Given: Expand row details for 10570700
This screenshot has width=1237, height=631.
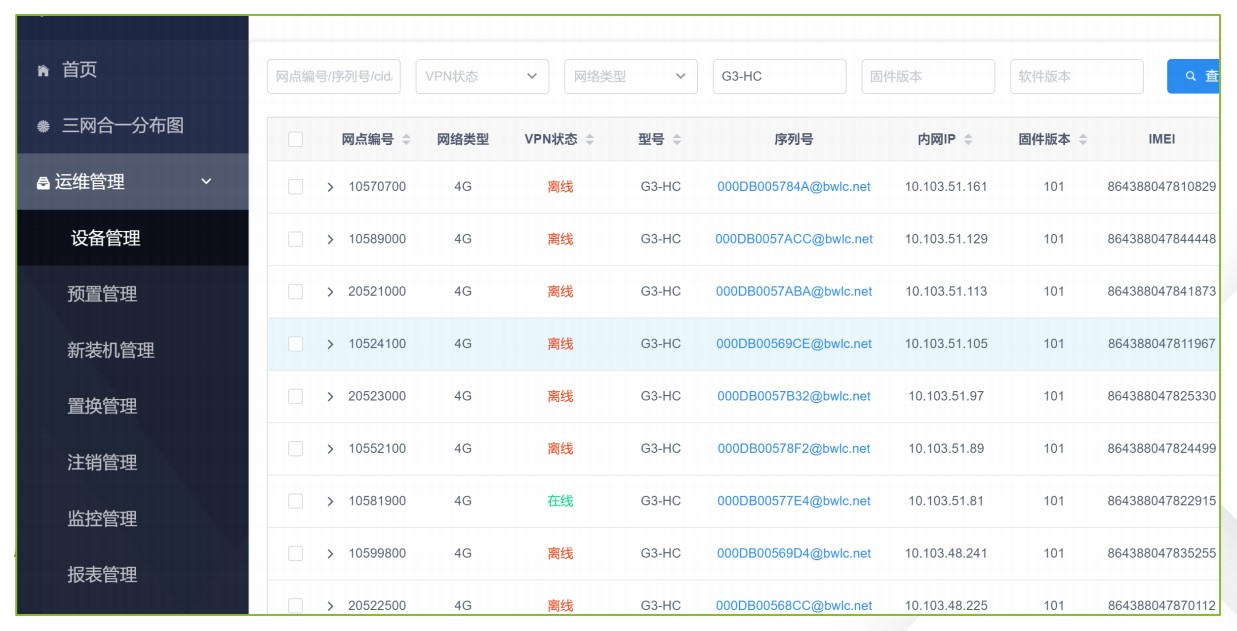Looking at the screenshot, I should pyautogui.click(x=330, y=187).
